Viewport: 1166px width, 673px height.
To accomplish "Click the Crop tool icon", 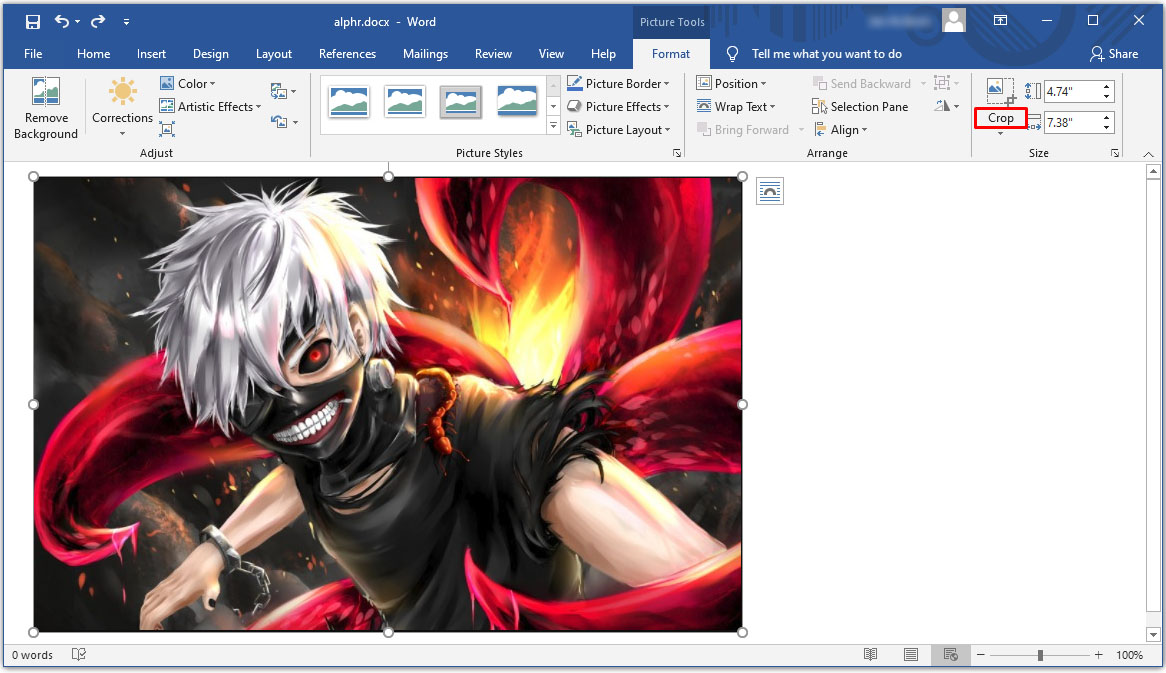I will pos(1000,91).
